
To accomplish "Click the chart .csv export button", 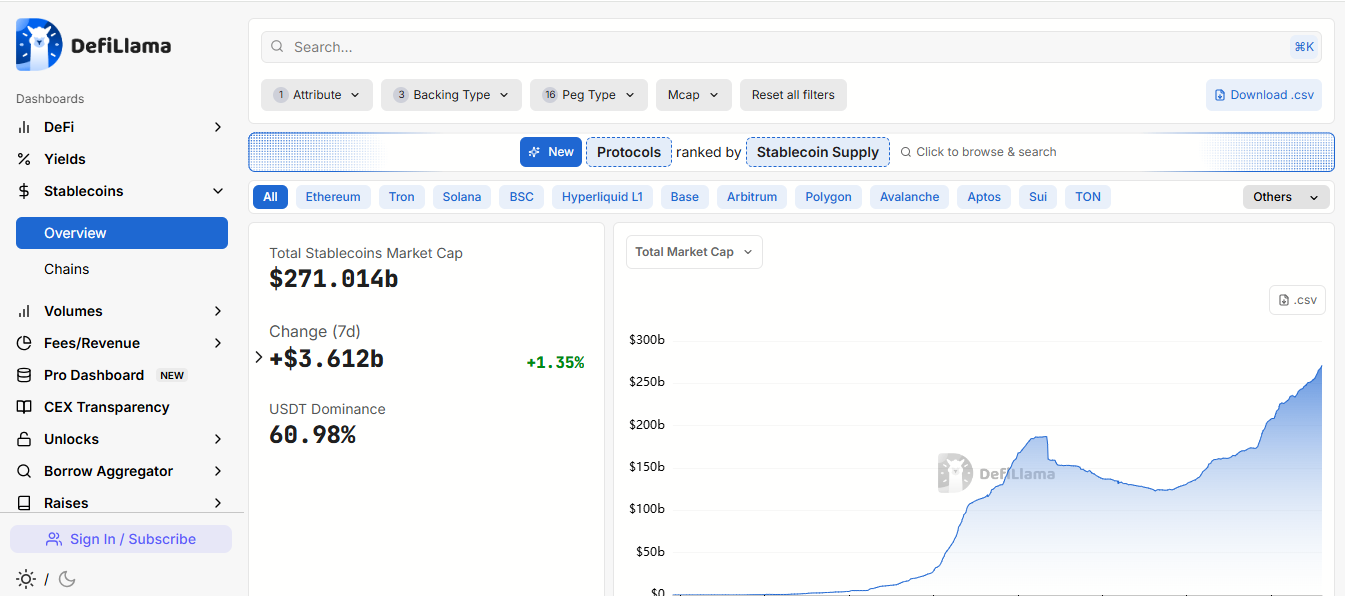I will 1297,300.
